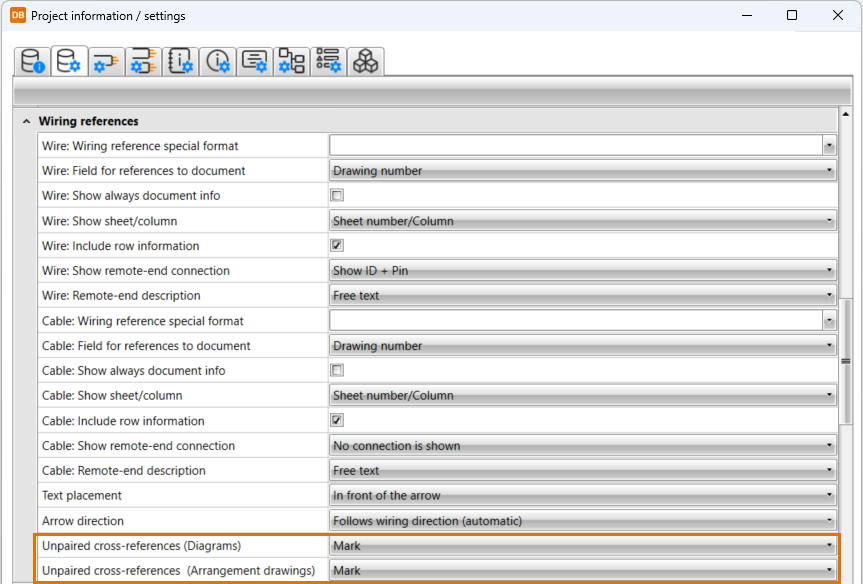Open the database info tab icon

(x=33, y=62)
